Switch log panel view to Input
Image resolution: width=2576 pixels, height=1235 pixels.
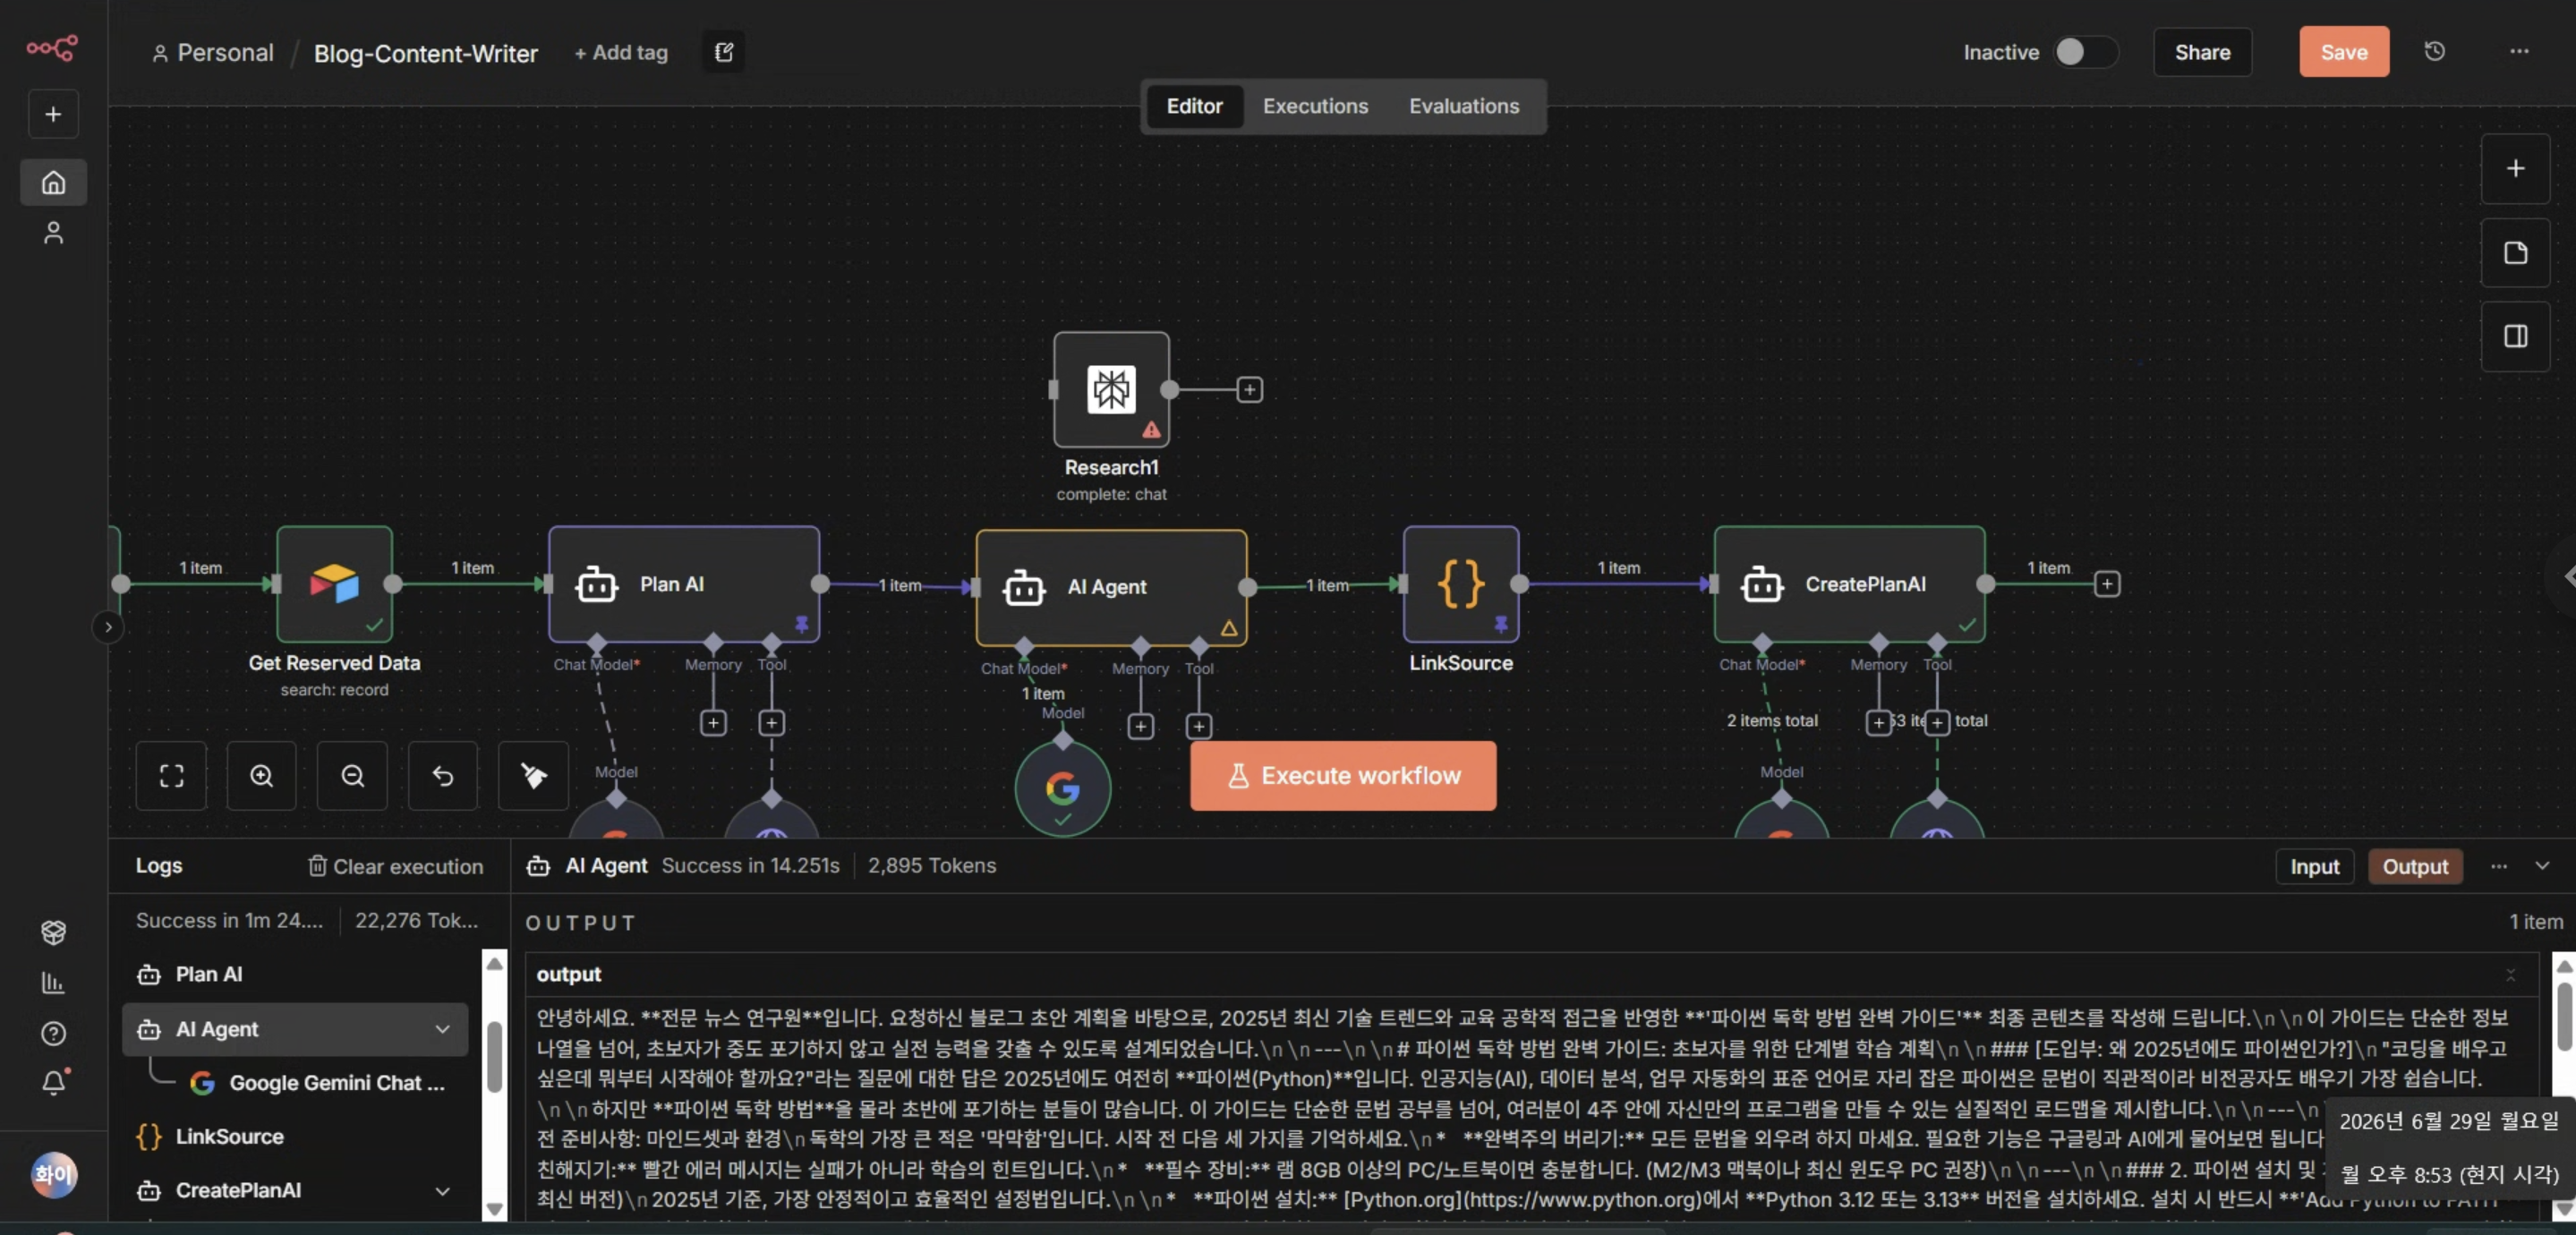[2314, 866]
